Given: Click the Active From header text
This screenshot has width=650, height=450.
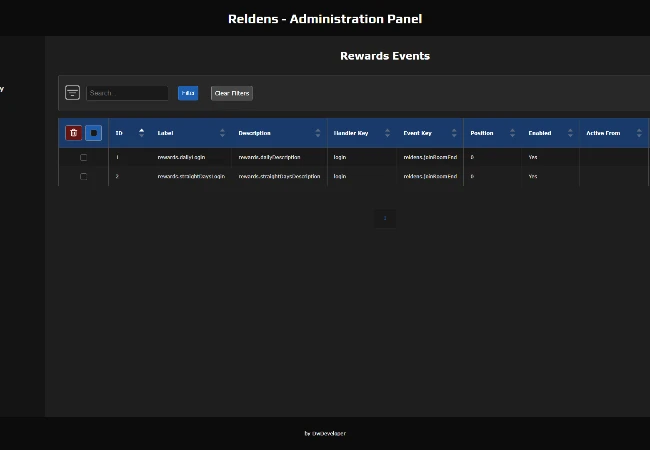Looking at the screenshot, I should coord(603,133).
